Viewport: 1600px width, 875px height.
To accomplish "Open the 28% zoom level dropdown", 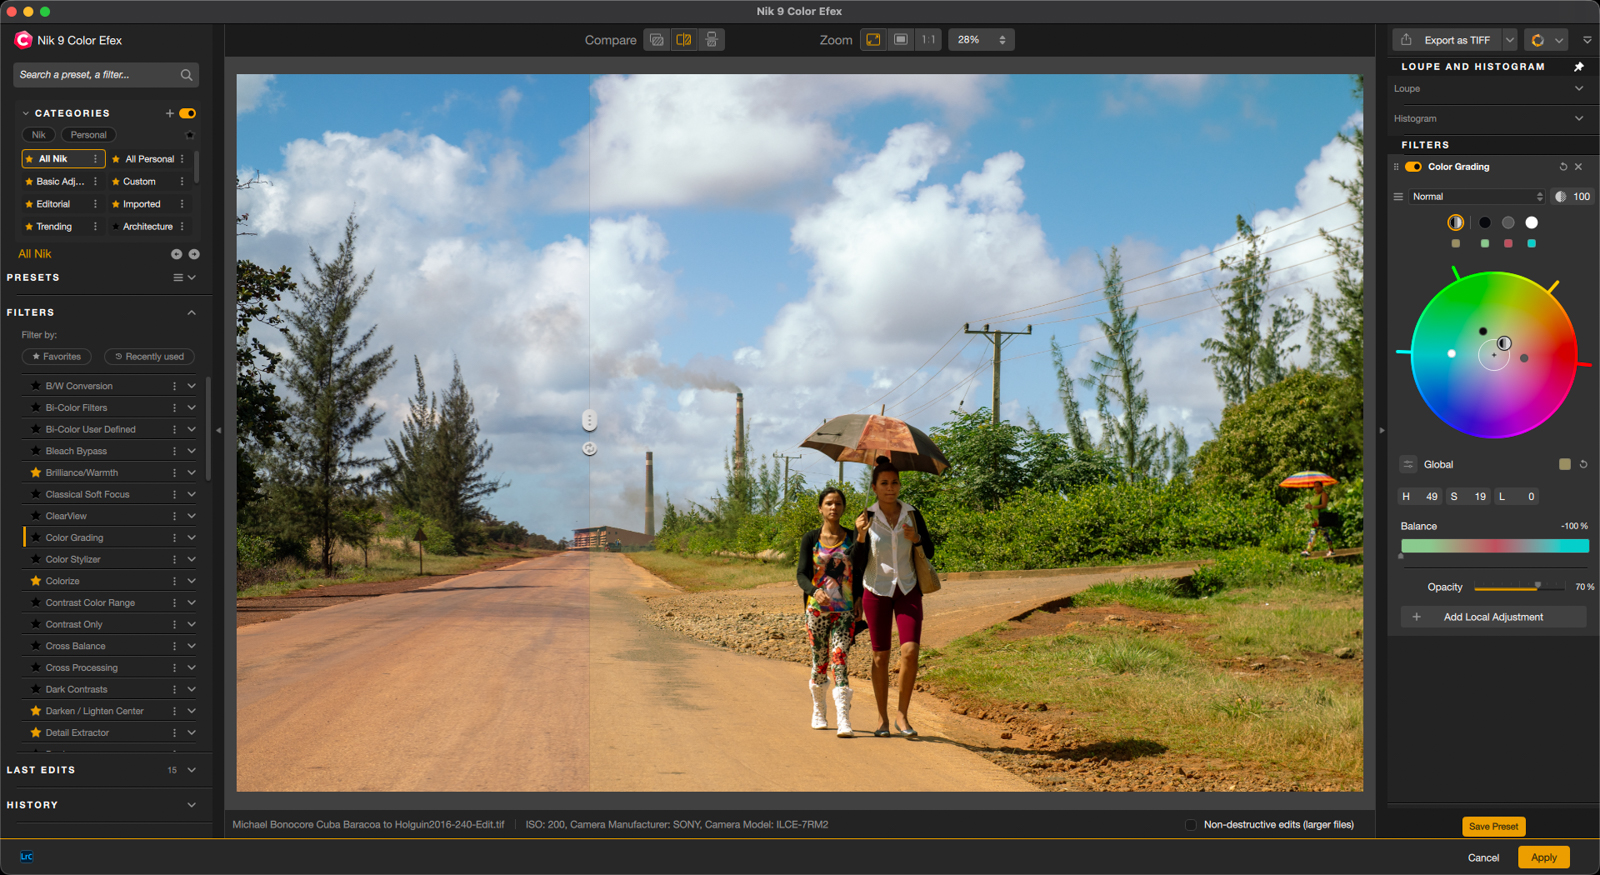I will tap(981, 40).
